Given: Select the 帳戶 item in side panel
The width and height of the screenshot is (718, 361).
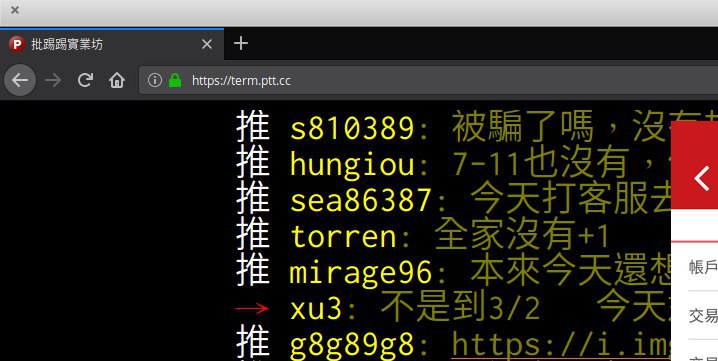Looking at the screenshot, I should (x=703, y=267).
